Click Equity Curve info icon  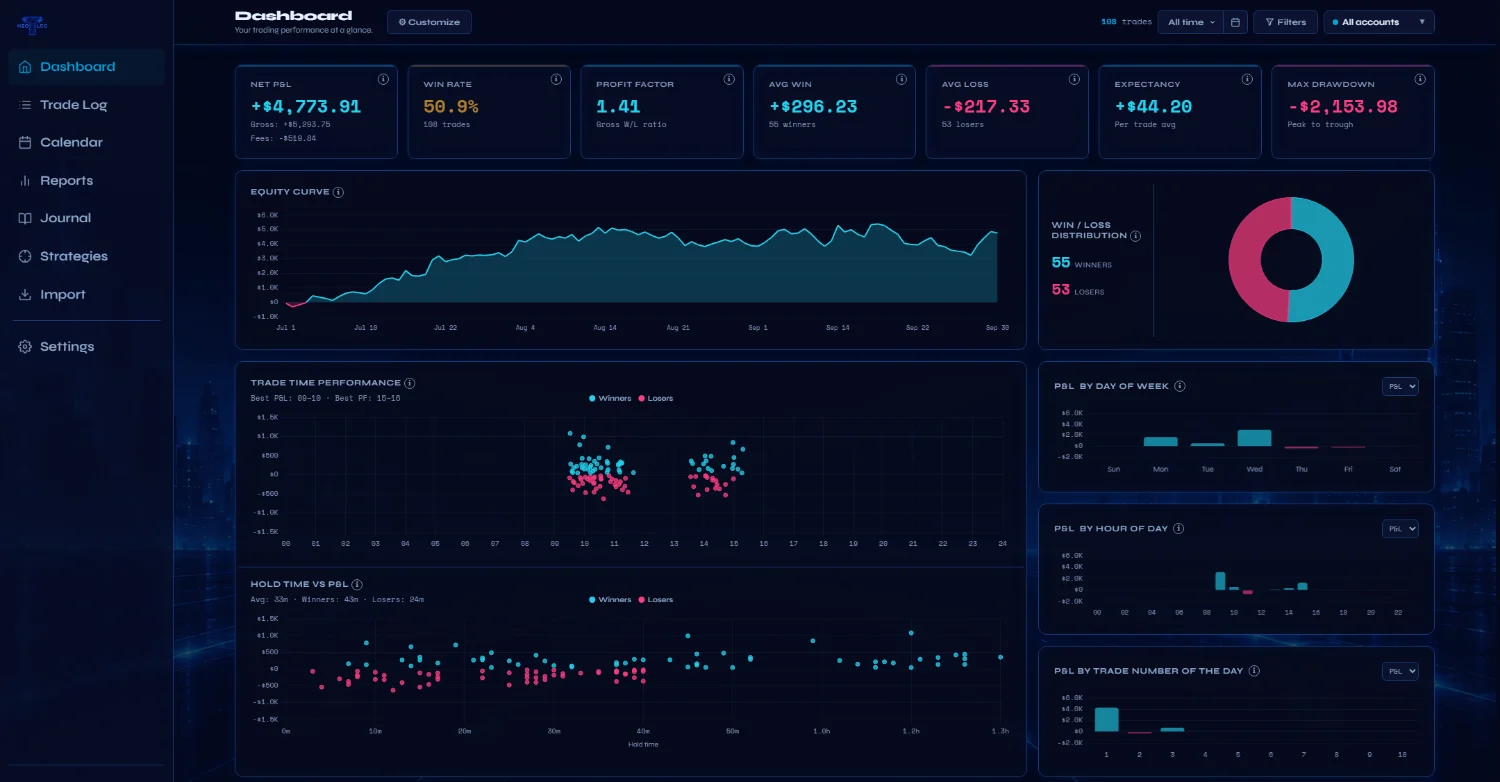(x=338, y=192)
